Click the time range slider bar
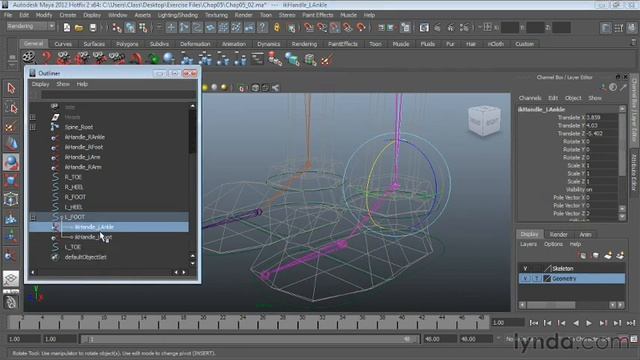The image size is (640, 360). pos(250,339)
